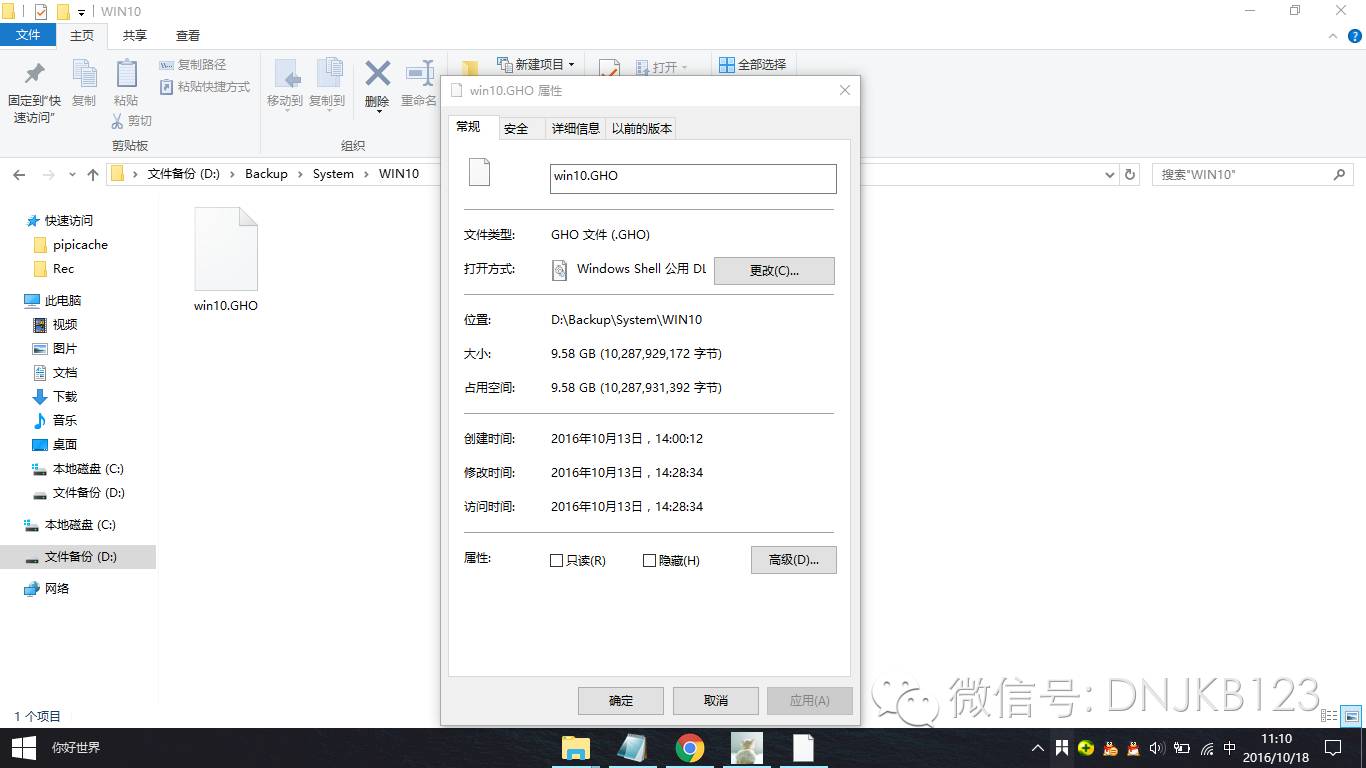Expand the address bar history dropdown
The image size is (1366, 768).
pyautogui.click(x=1109, y=174)
